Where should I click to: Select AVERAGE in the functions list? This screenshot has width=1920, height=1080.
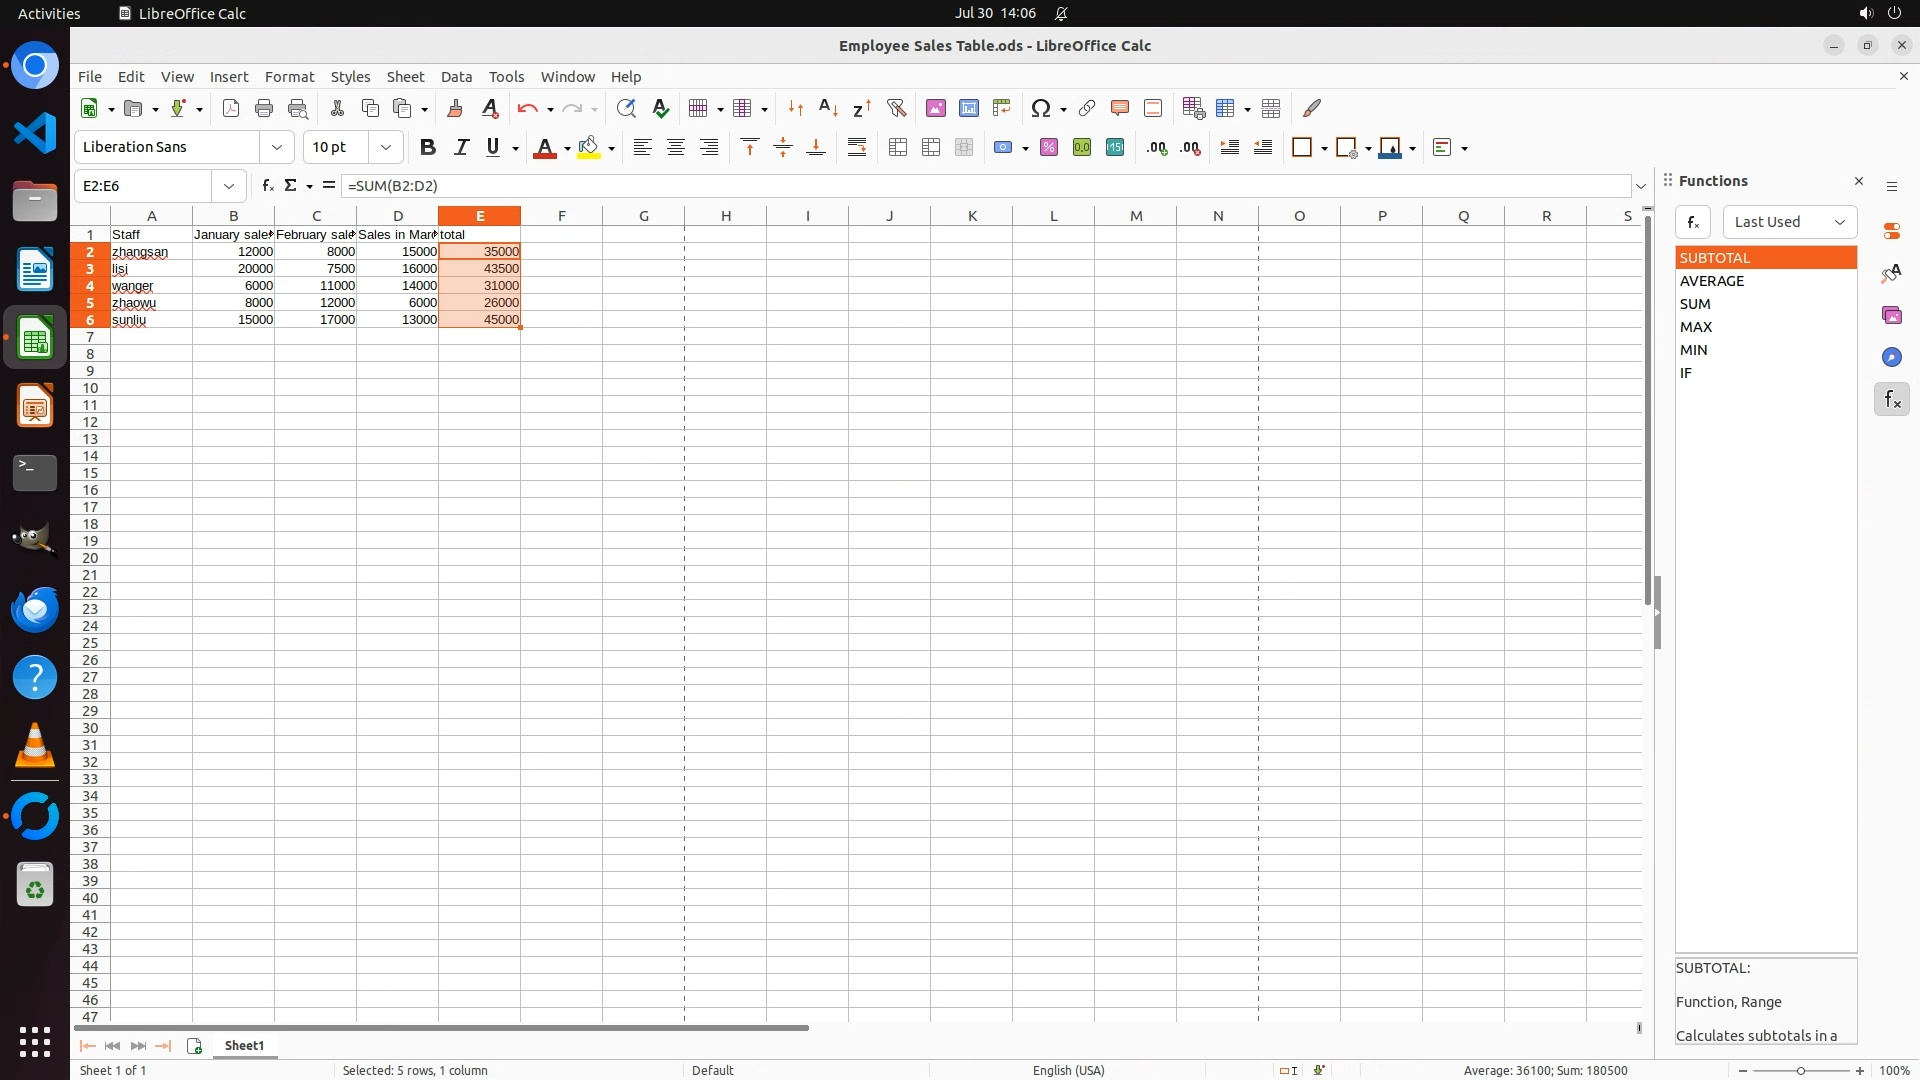1712,281
